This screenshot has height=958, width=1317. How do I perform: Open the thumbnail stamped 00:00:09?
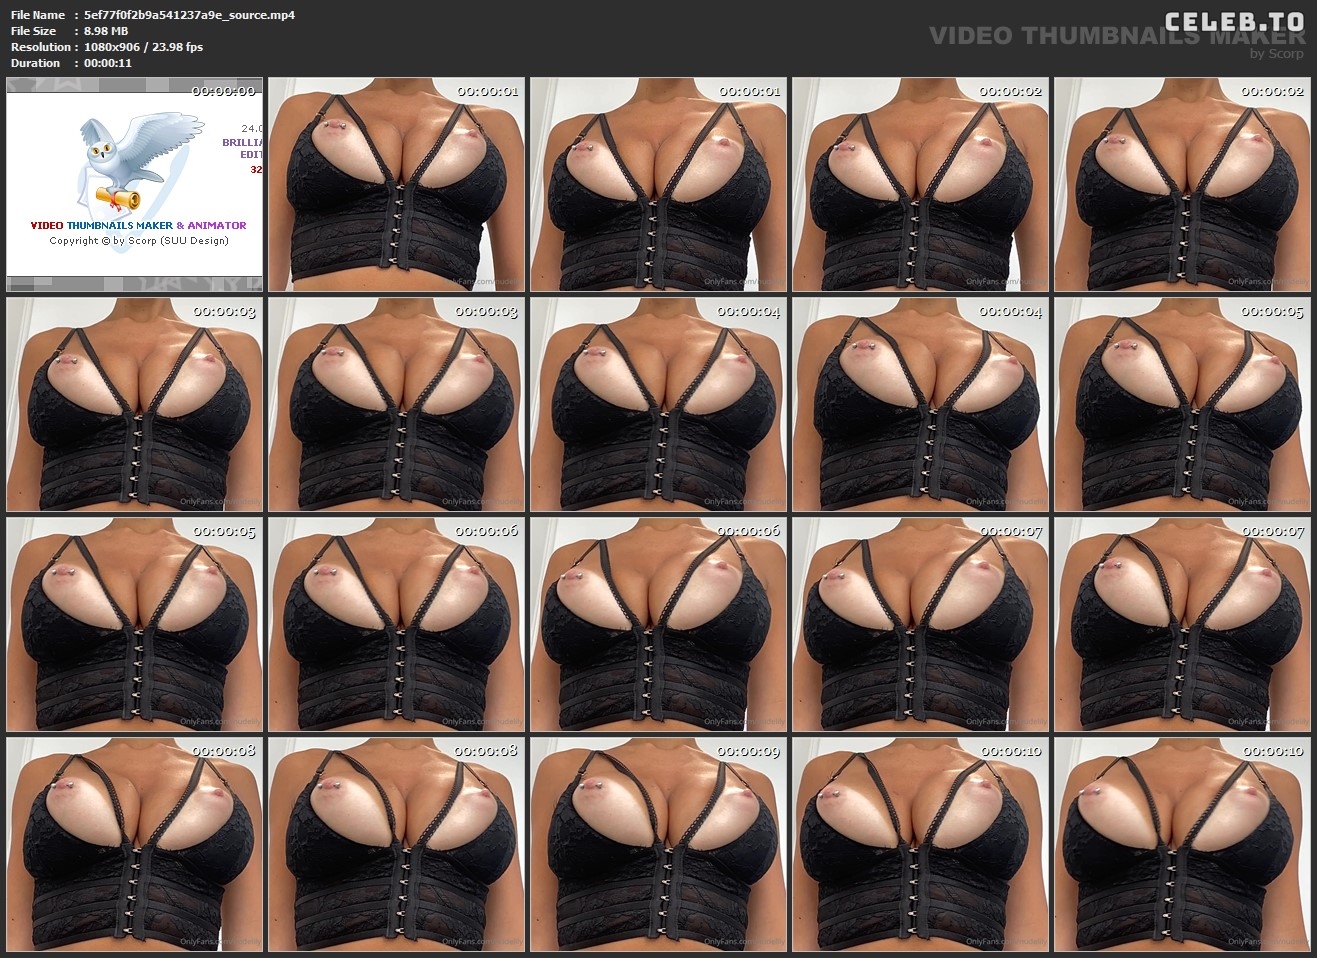pyautogui.click(x=658, y=844)
